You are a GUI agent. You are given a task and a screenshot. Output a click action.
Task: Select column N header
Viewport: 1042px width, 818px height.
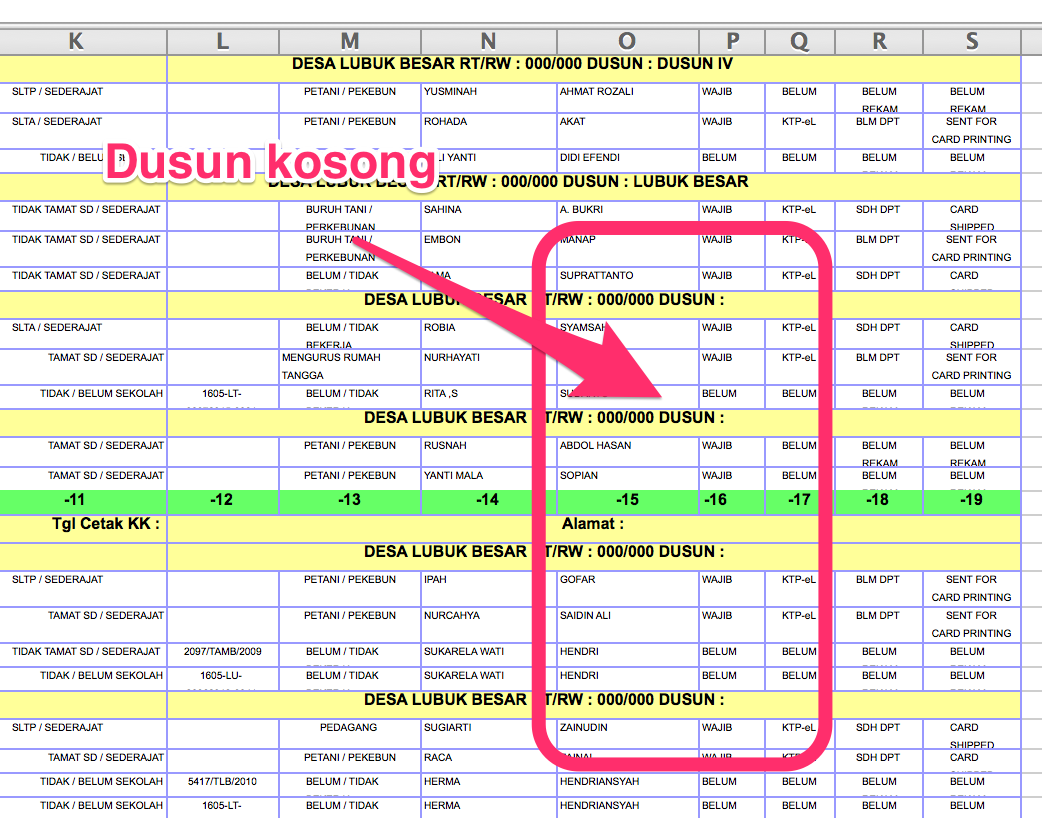point(488,41)
